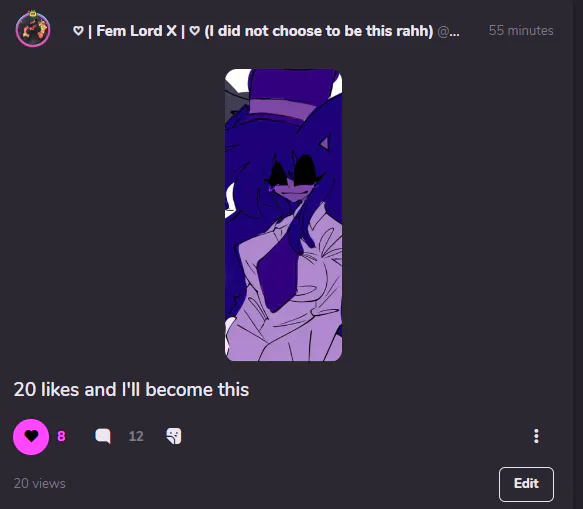Click the 20 views label
Screen dimensions: 583x509
[x=39, y=483]
